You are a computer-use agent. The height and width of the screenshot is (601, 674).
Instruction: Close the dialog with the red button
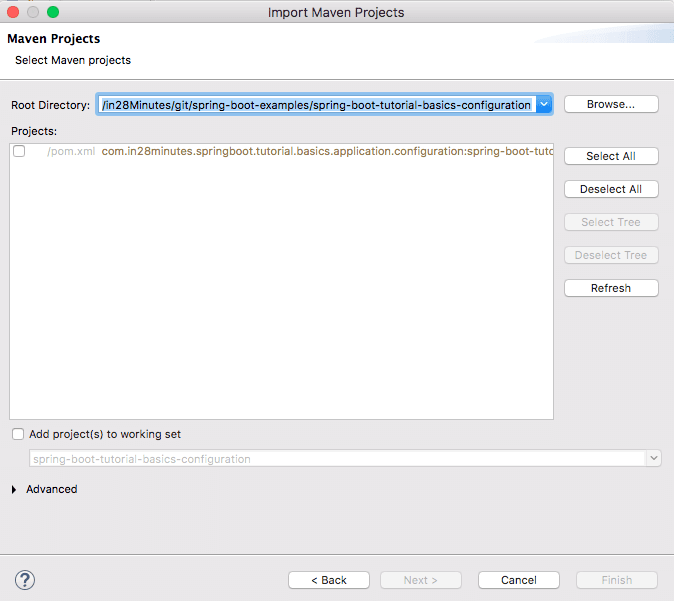click(13, 12)
